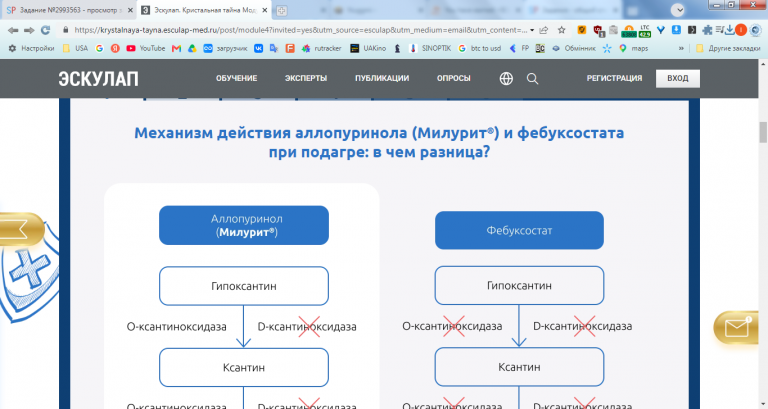Click the Фебуксостат blue box

pos(519,230)
